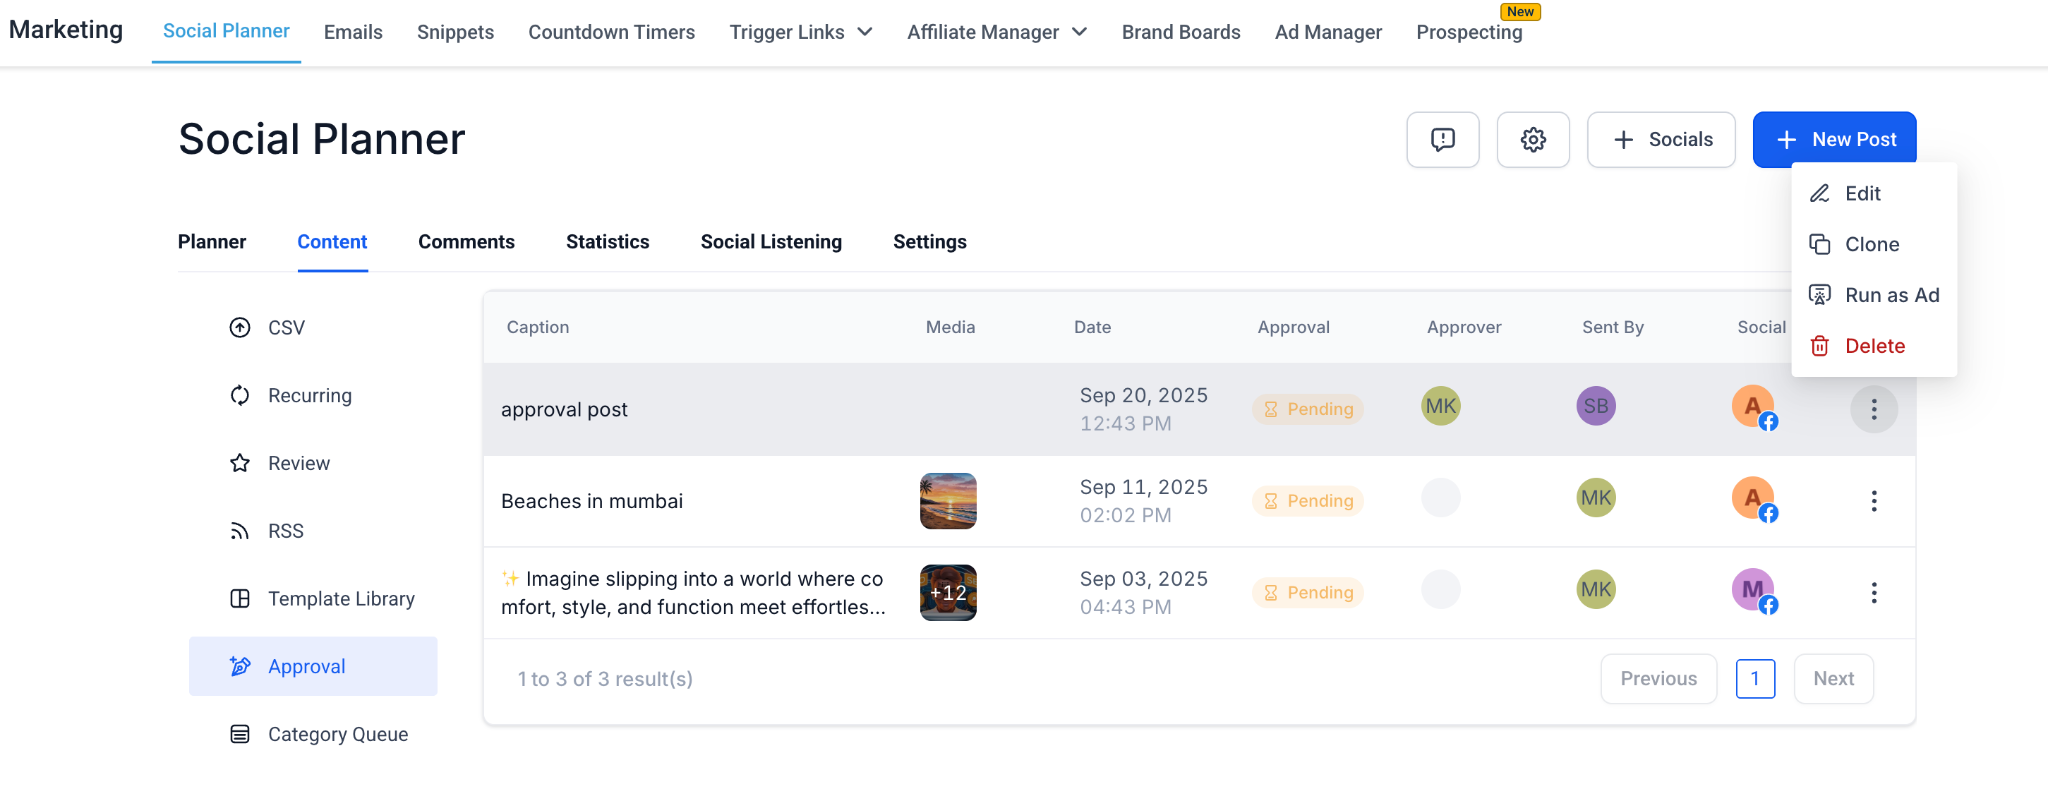Click the New Post button
Viewport: 2048px width, 810px height.
tap(1834, 140)
